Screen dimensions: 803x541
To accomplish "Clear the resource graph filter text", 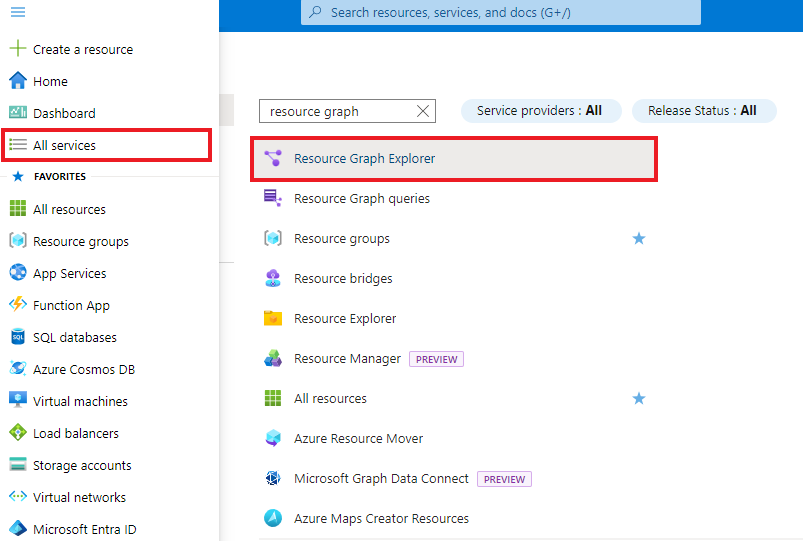I will 422,111.
